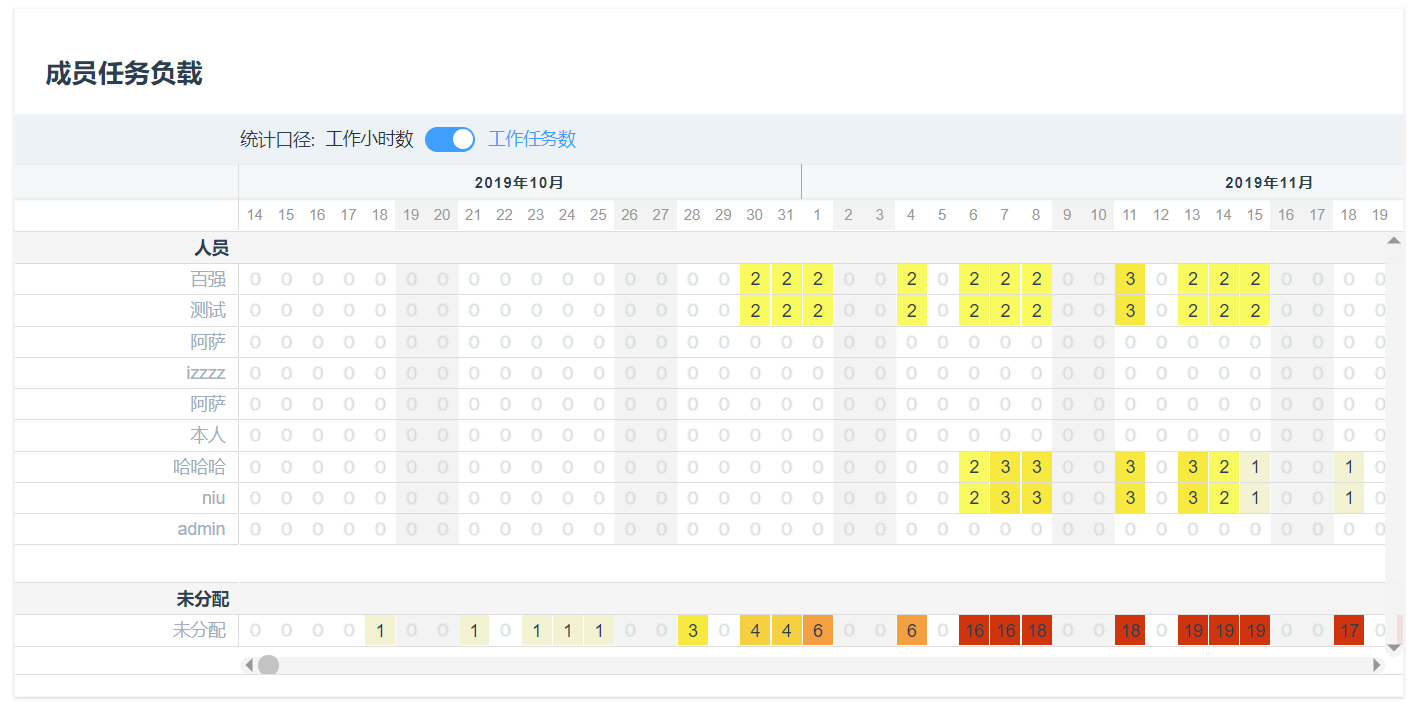The height and width of the screenshot is (711, 1415).
Task: Toggle the 统计口径 statistics switch
Action: coord(449,140)
